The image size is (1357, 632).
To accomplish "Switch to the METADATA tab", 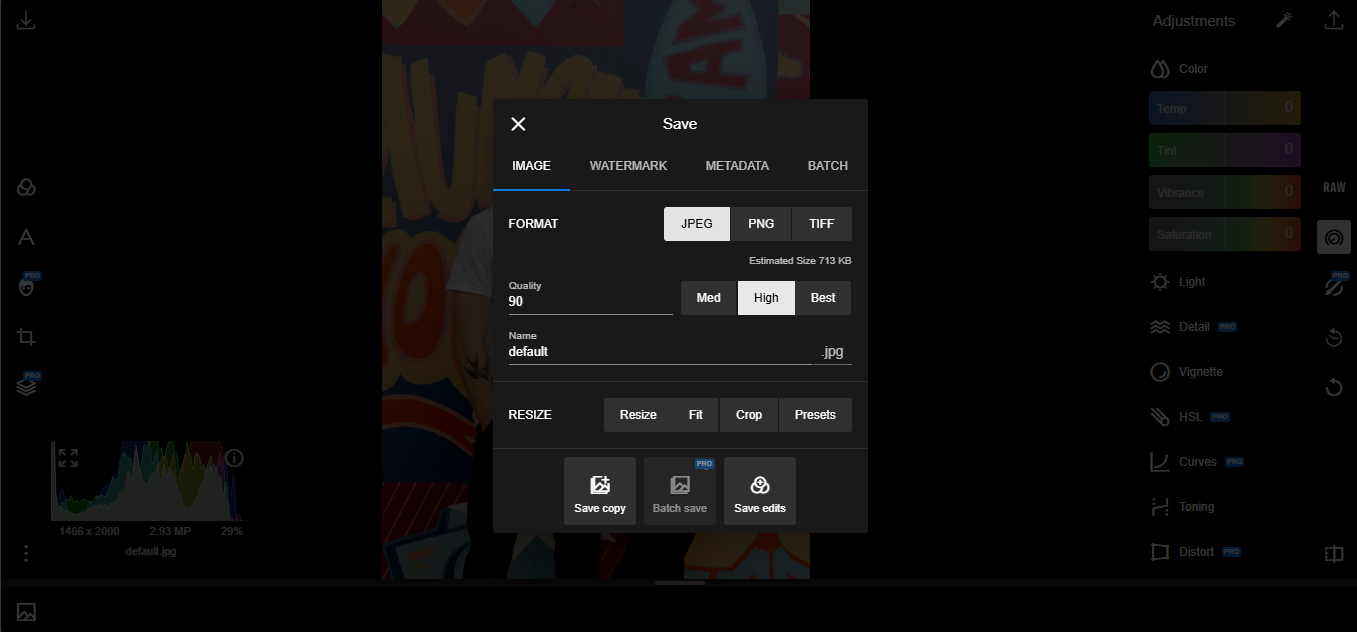I will pyautogui.click(x=737, y=166).
